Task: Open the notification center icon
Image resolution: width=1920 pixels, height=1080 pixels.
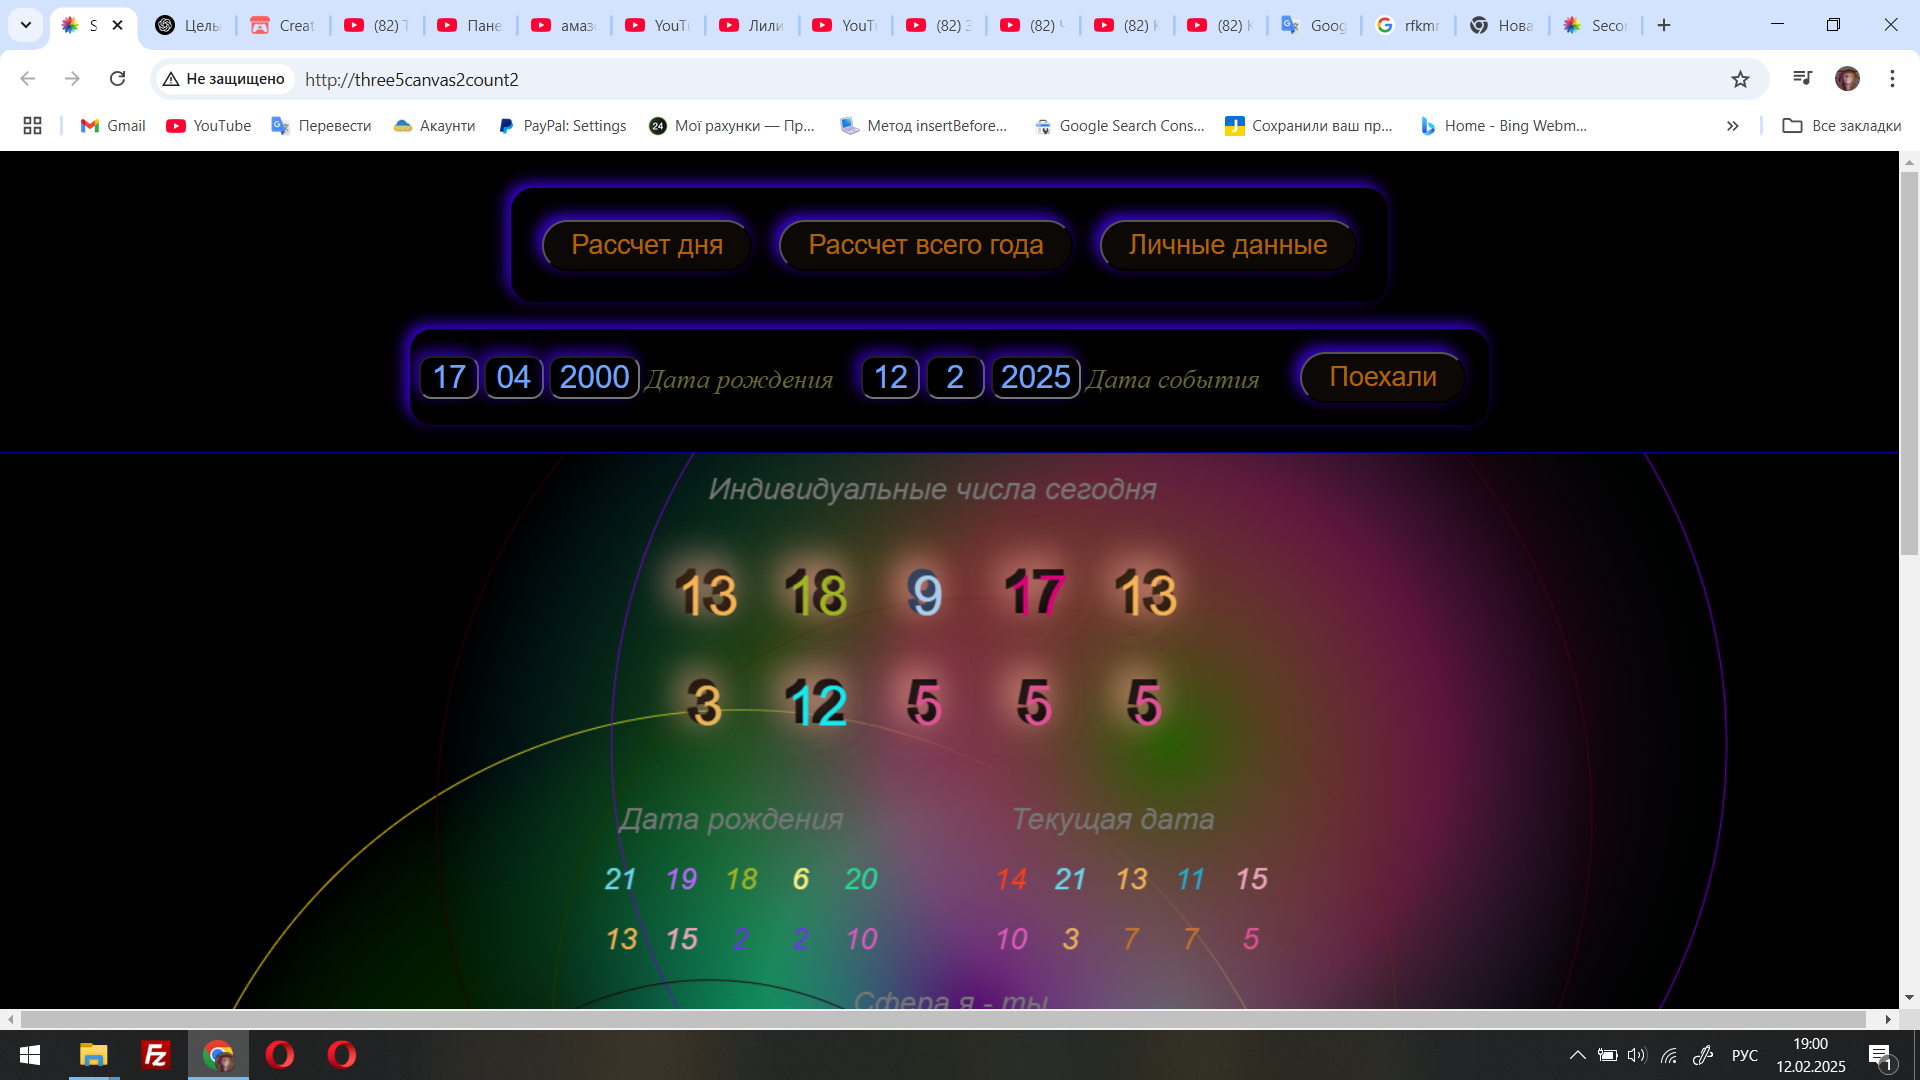Action: tap(1881, 1056)
